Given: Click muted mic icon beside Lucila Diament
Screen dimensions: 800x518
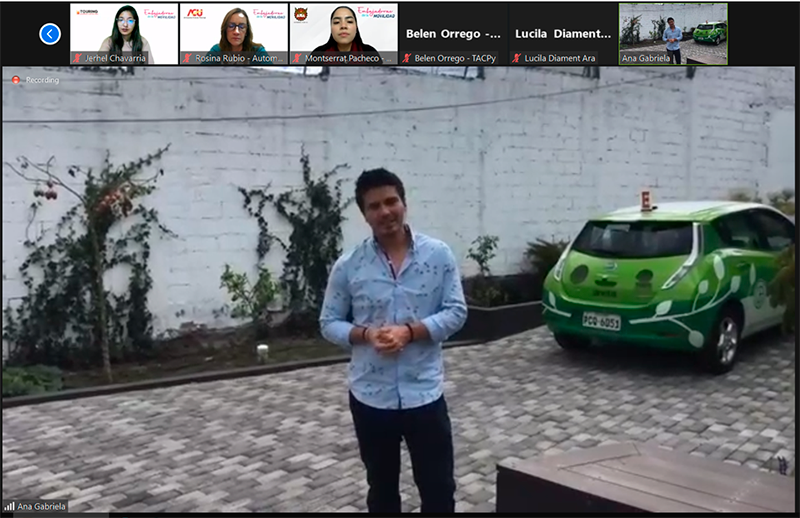Looking at the screenshot, I should (517, 58).
